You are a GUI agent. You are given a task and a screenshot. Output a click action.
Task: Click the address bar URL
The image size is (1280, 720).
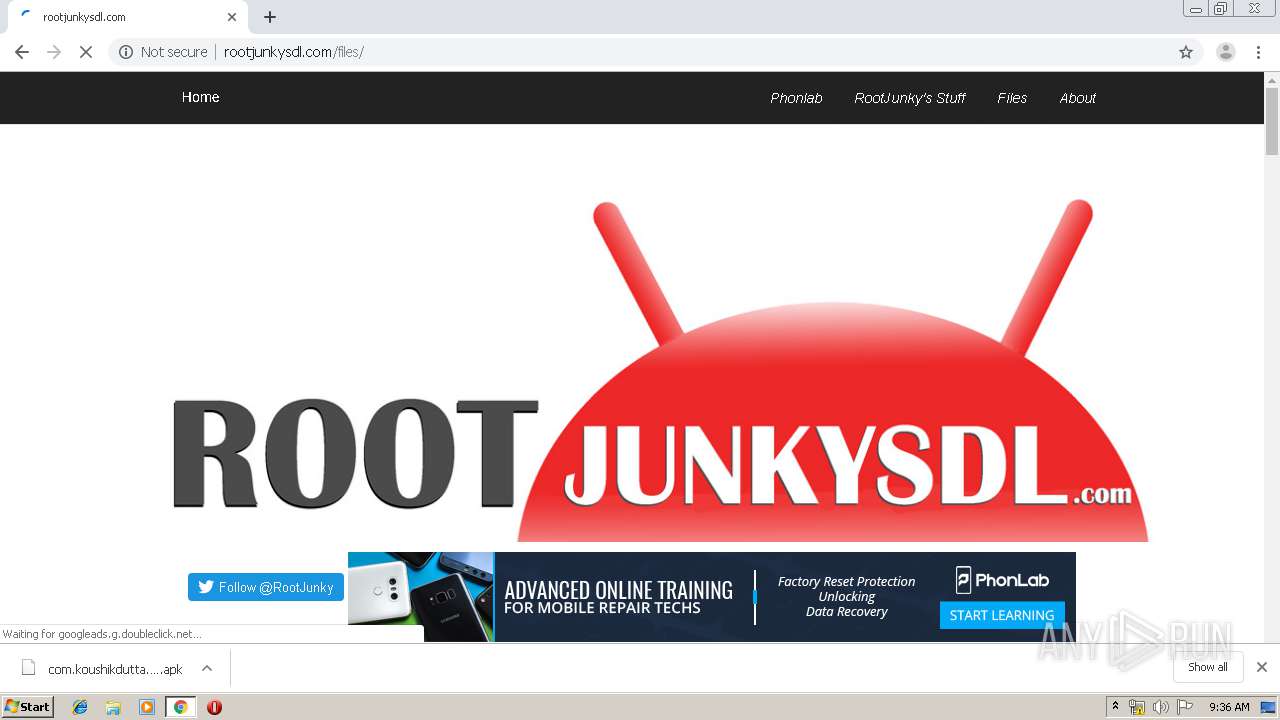pyautogui.click(x=294, y=52)
